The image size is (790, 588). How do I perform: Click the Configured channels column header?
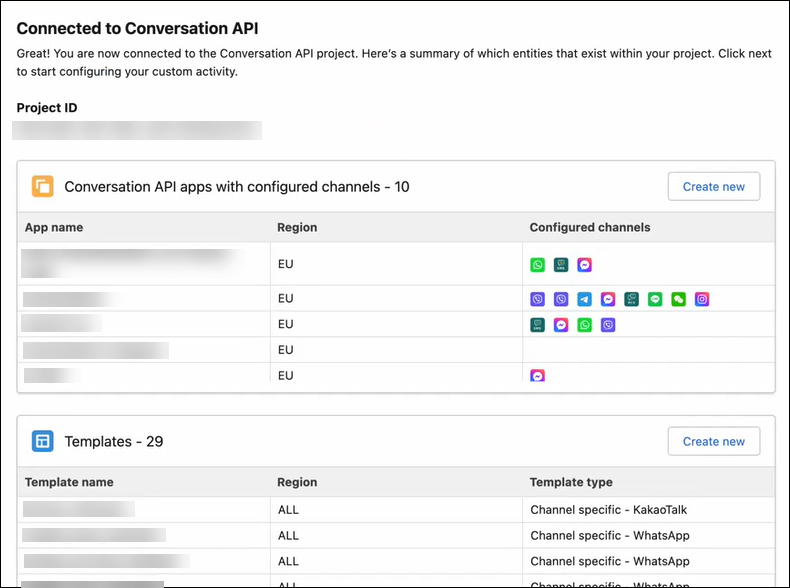[x=589, y=227]
